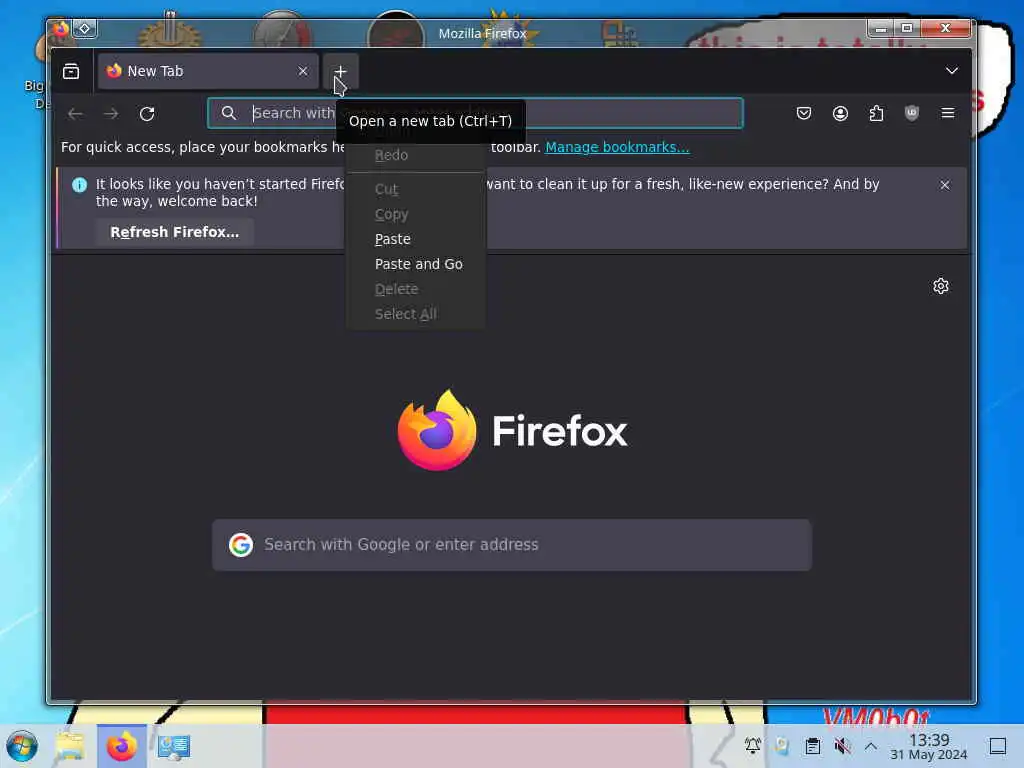The height and width of the screenshot is (768, 1024).
Task: Focus the Search with Google or enter address box
Action: pyautogui.click(x=511, y=545)
